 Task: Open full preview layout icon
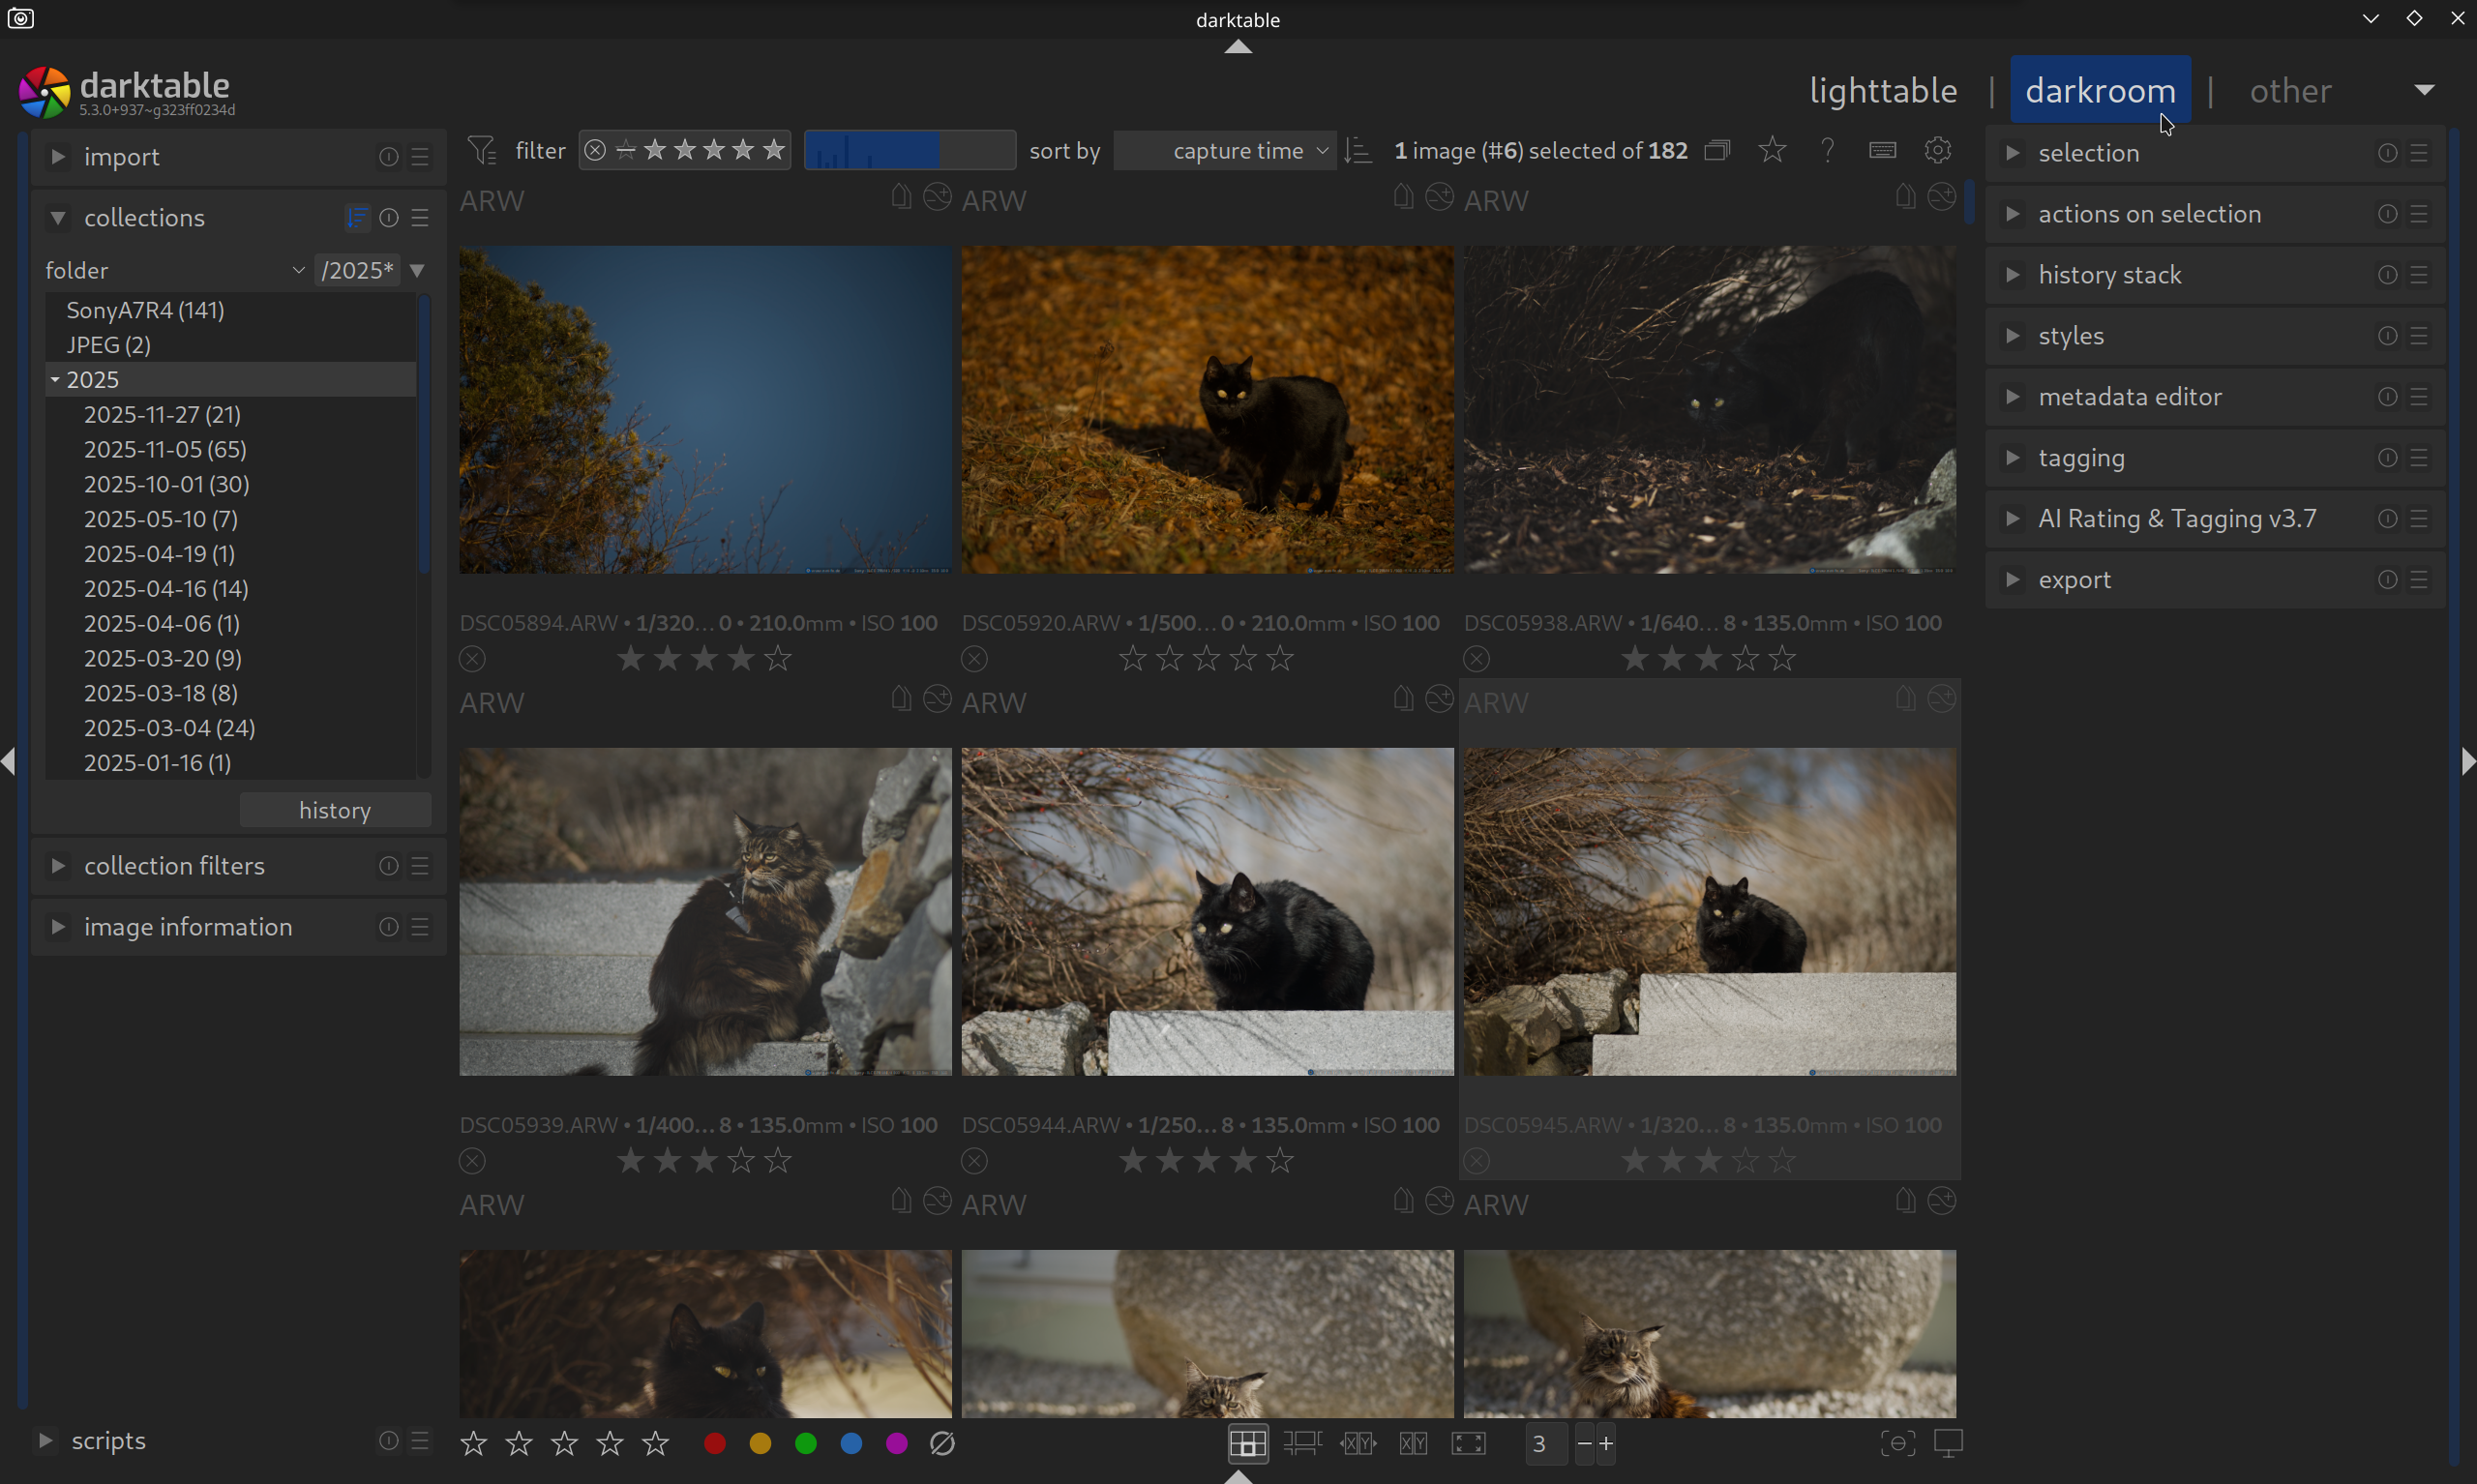[x=1468, y=1443]
